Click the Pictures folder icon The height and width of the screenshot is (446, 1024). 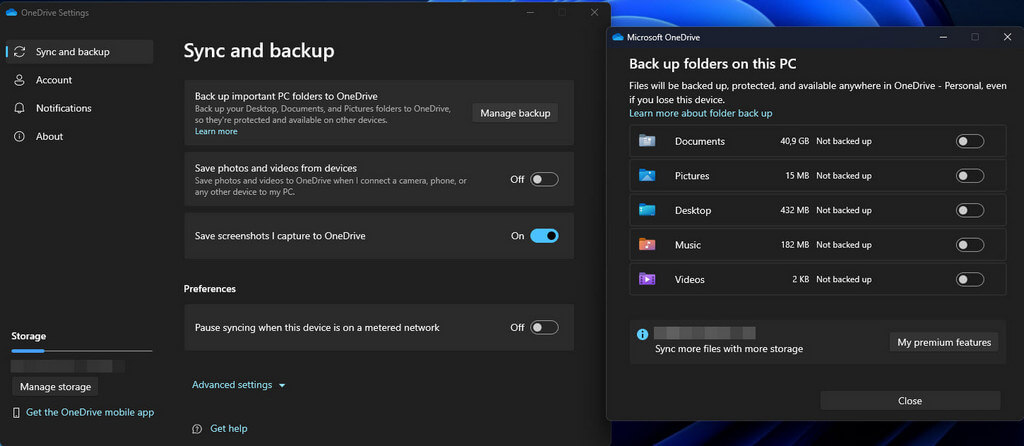pos(647,176)
